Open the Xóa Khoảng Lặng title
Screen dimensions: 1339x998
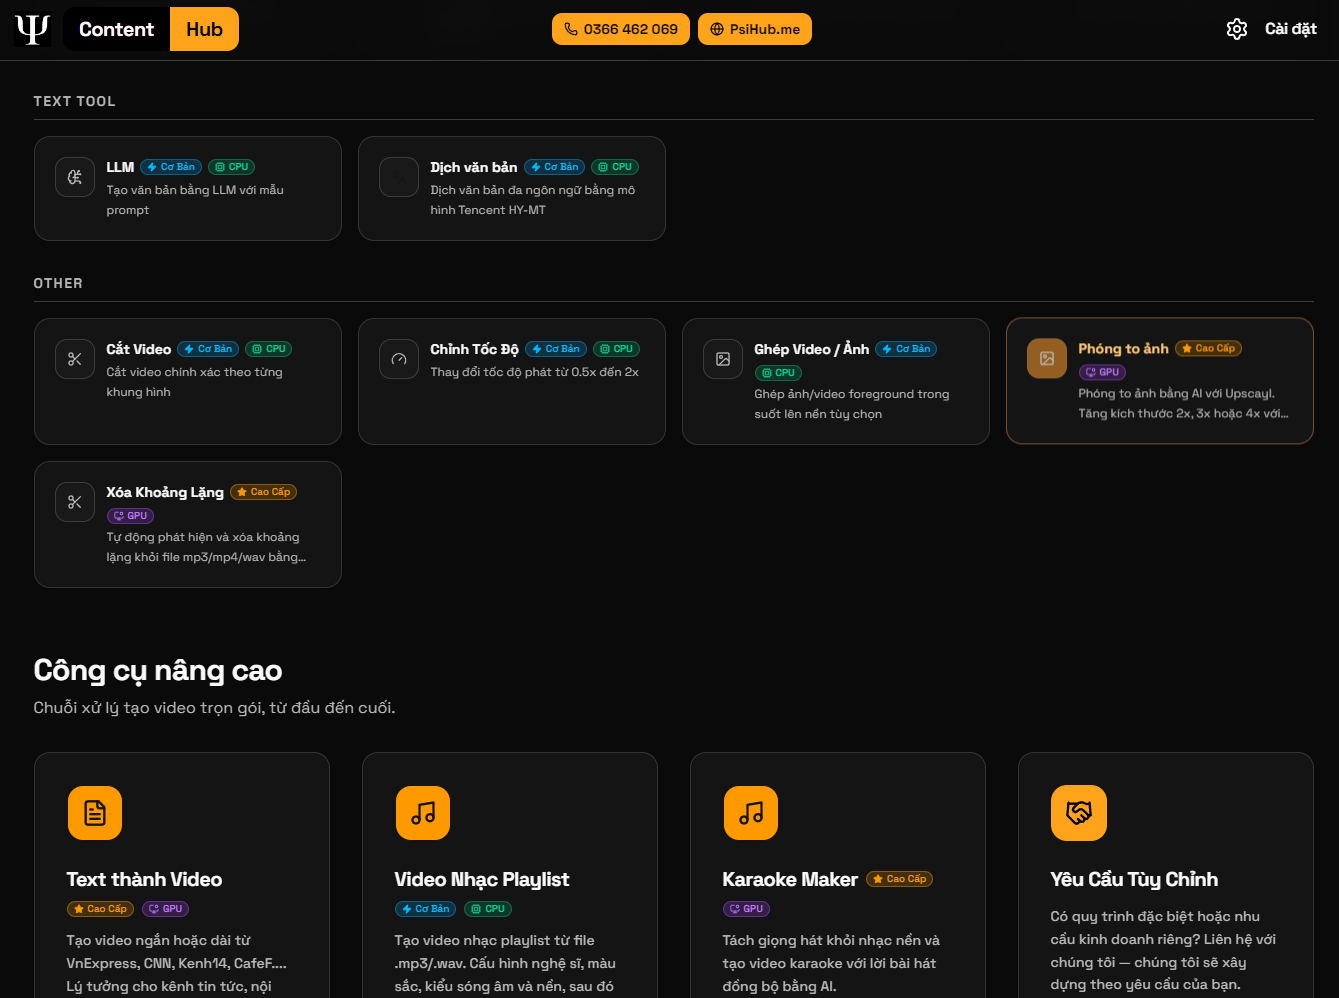[165, 492]
